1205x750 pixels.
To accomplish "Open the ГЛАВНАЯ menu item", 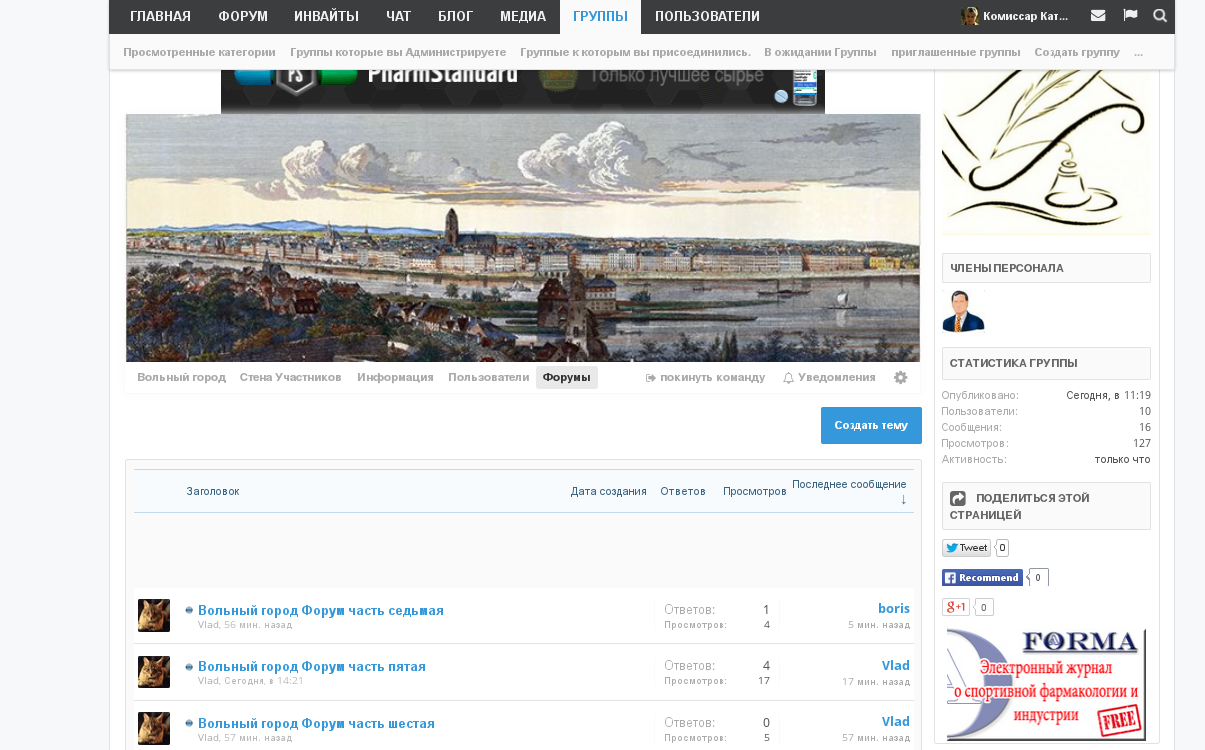I will click(160, 16).
